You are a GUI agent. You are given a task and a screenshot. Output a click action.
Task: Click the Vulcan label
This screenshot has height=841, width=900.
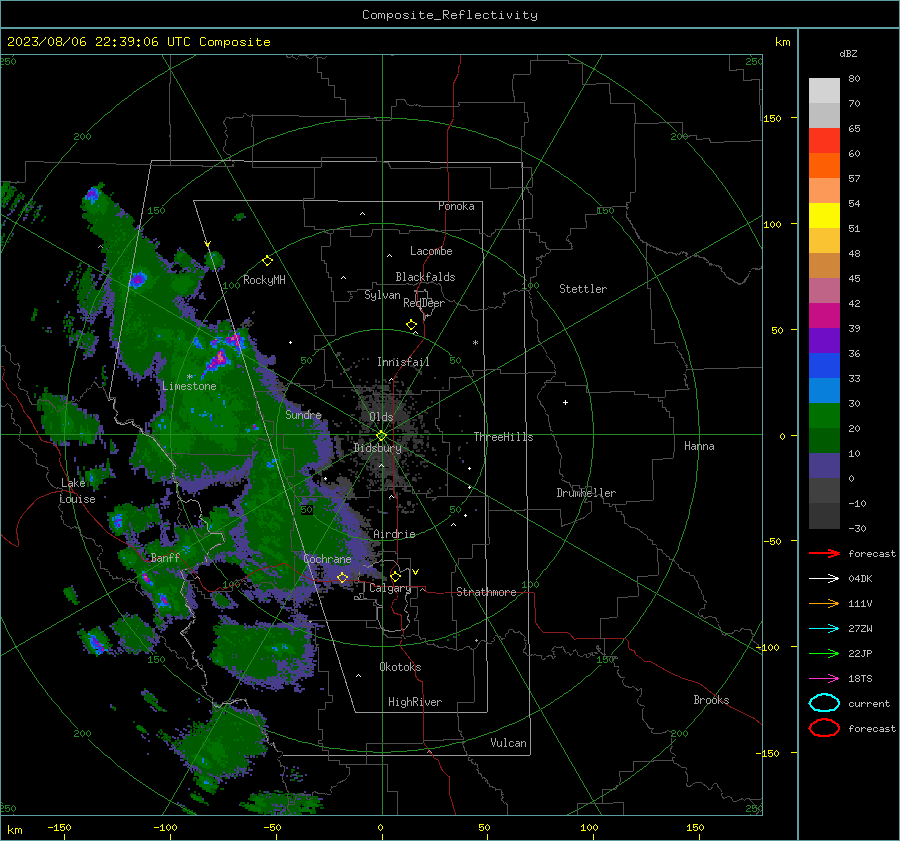pyautogui.click(x=508, y=743)
